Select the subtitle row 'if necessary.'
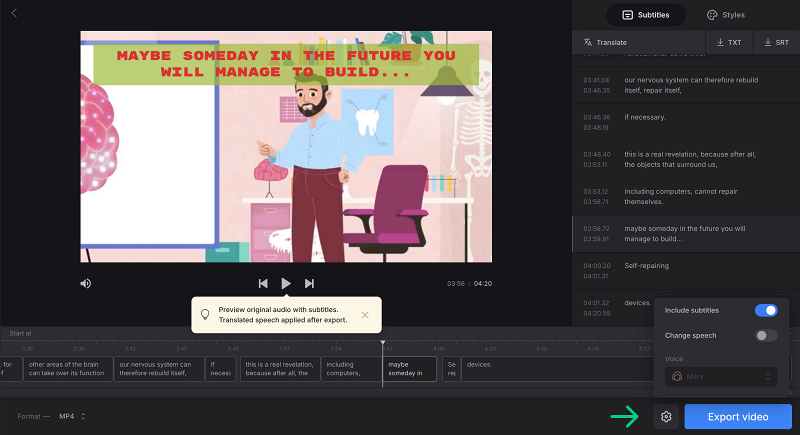This screenshot has height=435, width=800. [686, 122]
